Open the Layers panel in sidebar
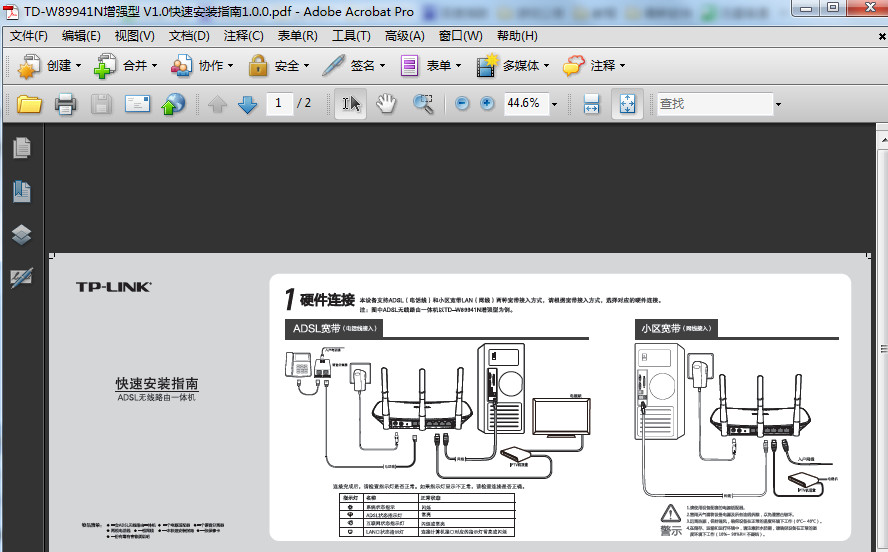 tap(22, 234)
